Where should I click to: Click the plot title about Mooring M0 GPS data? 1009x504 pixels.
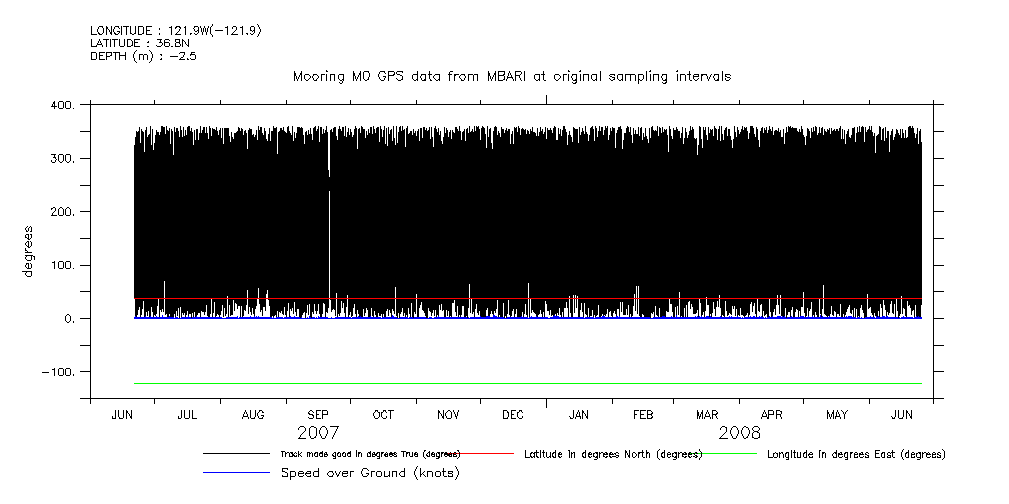[x=511, y=76]
